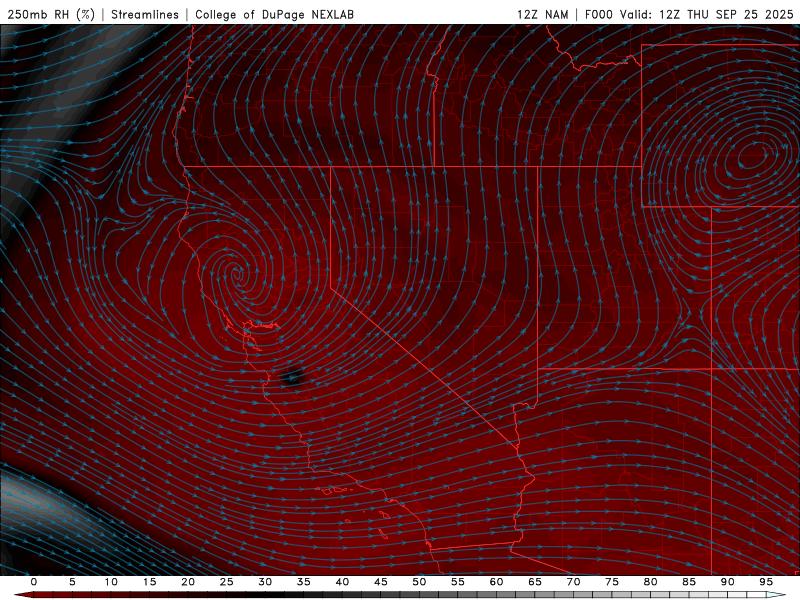This screenshot has height=600, width=800.
Task: Click the '35' value on color scale
Action: 304,582
